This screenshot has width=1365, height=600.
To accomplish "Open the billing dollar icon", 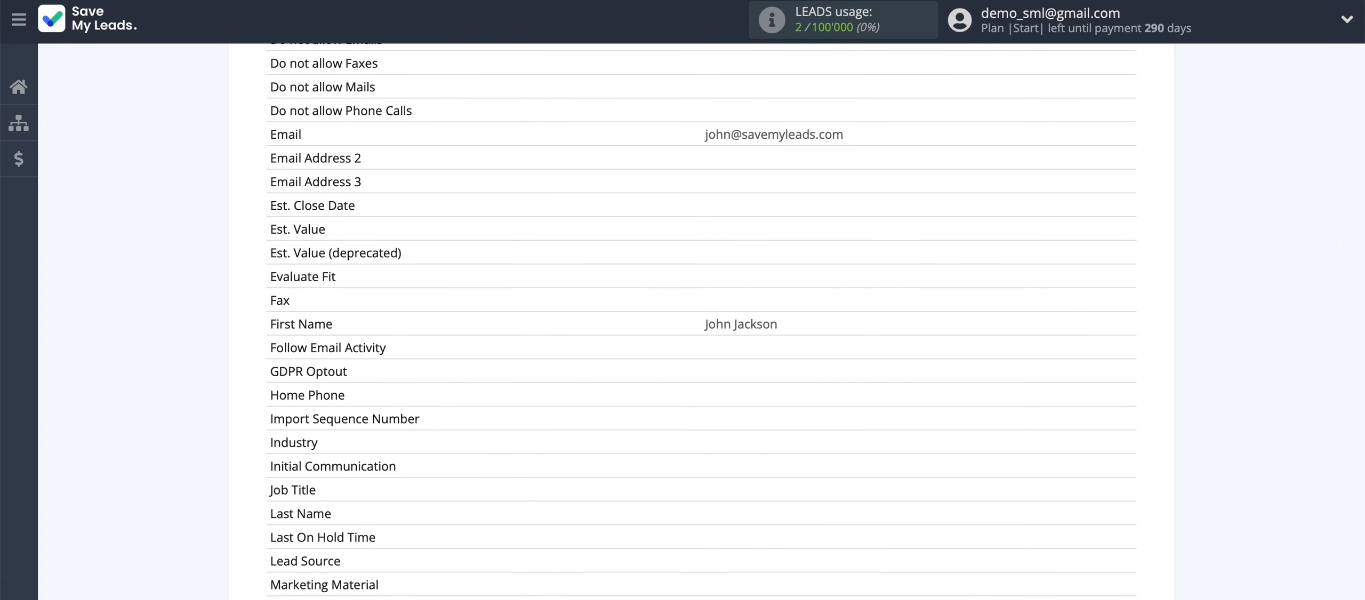I will [x=18, y=159].
